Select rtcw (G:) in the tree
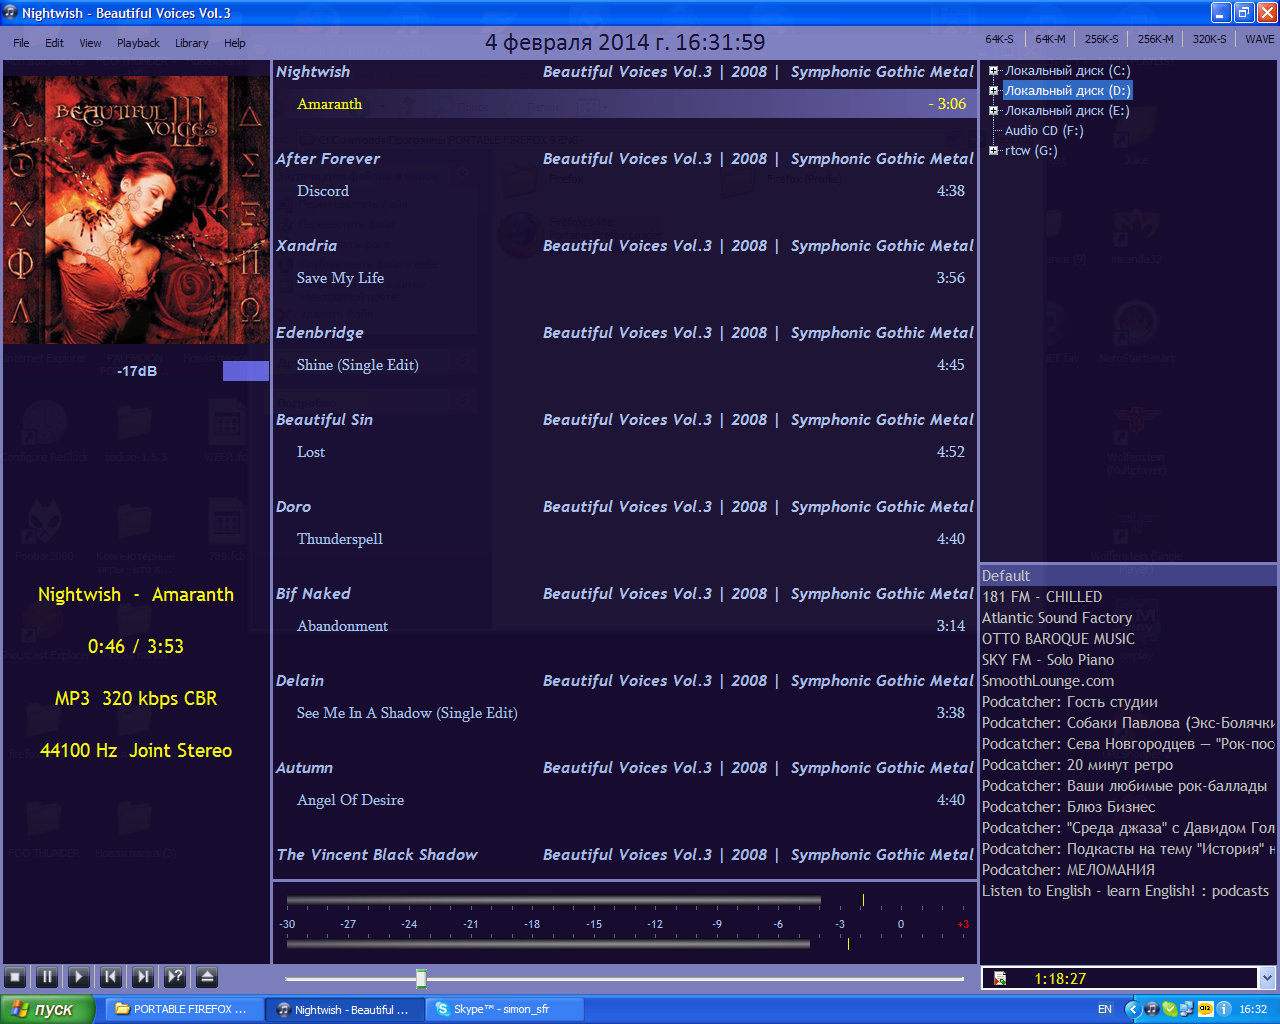 1031,151
